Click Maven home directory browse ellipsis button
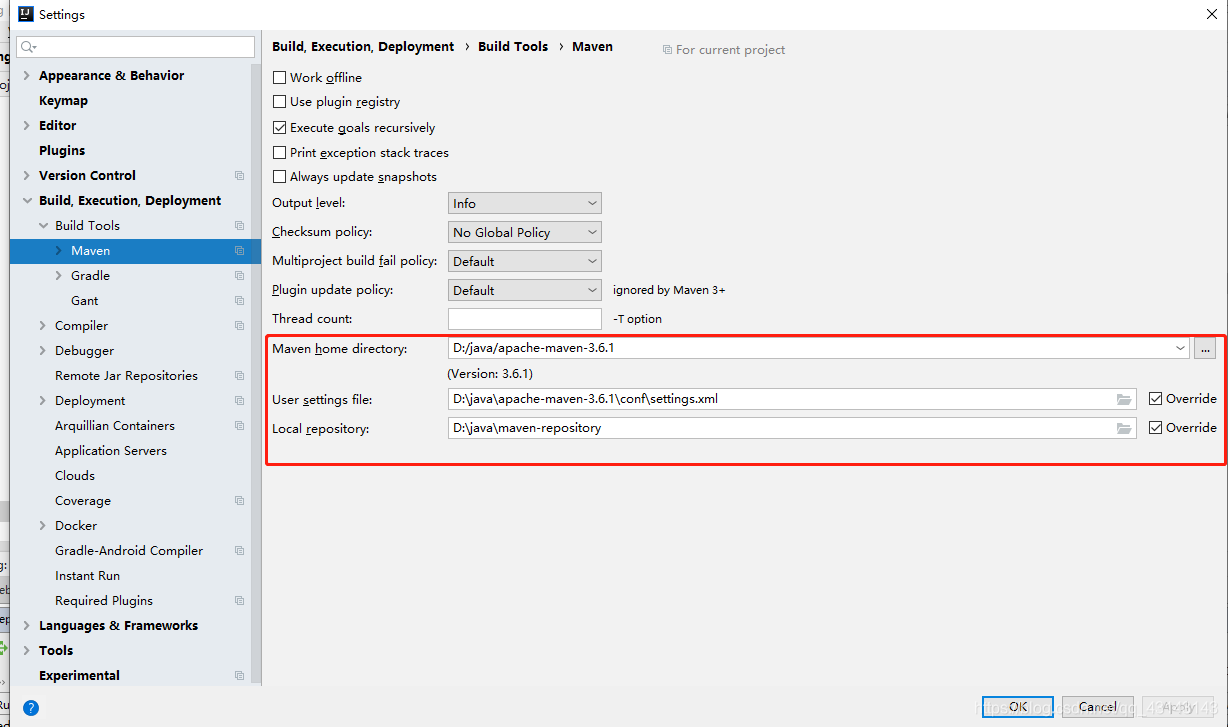 pyautogui.click(x=1204, y=349)
